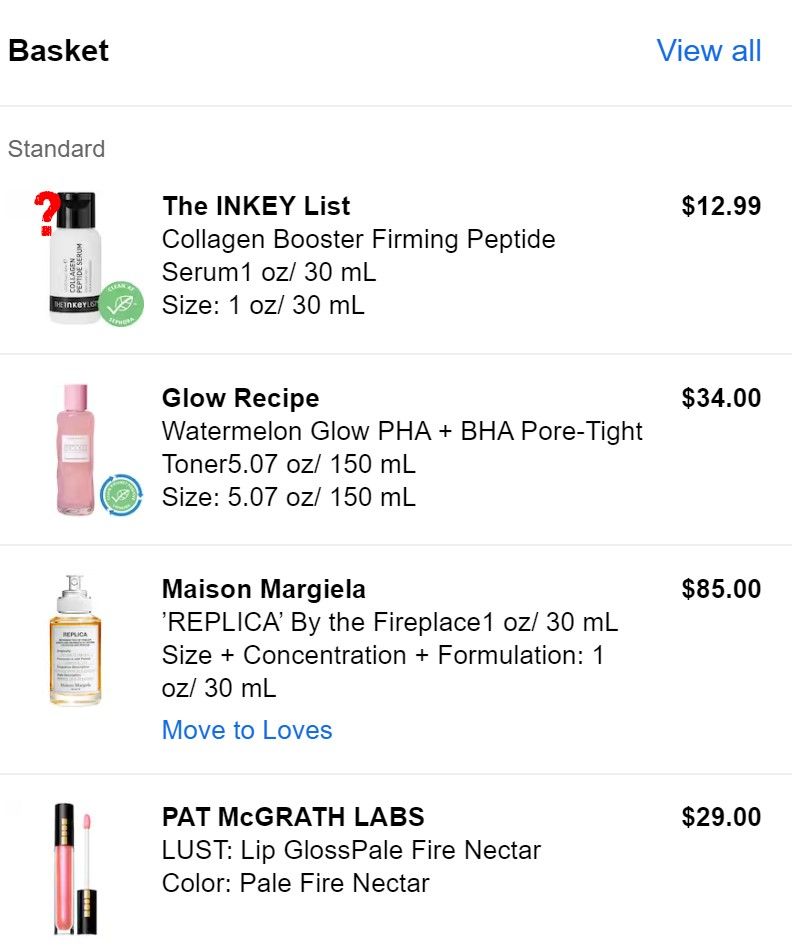Click the LUST: Lip Gloss product description
792x952 pixels.
[x=351, y=850]
